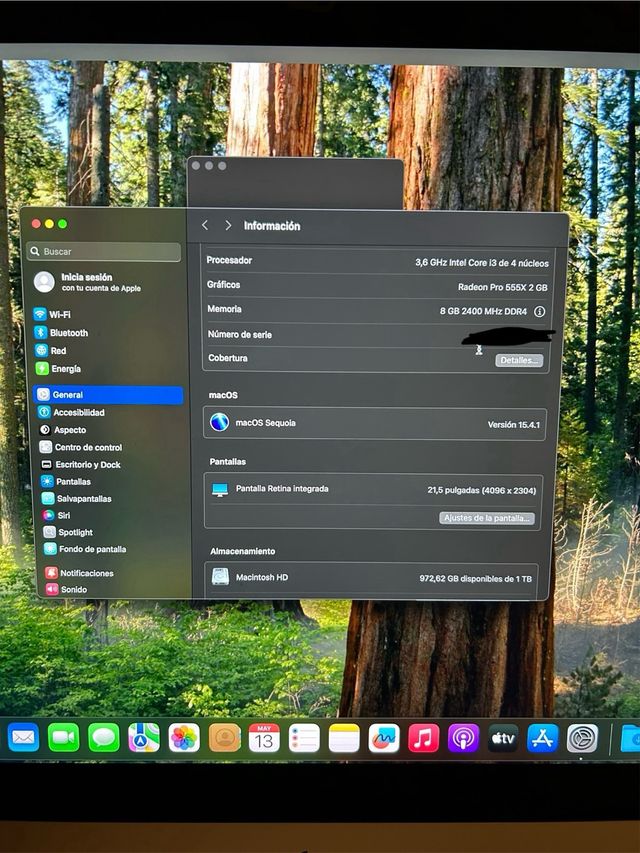Open the Calendar showing May 13
640x853 pixels.
tap(264, 738)
